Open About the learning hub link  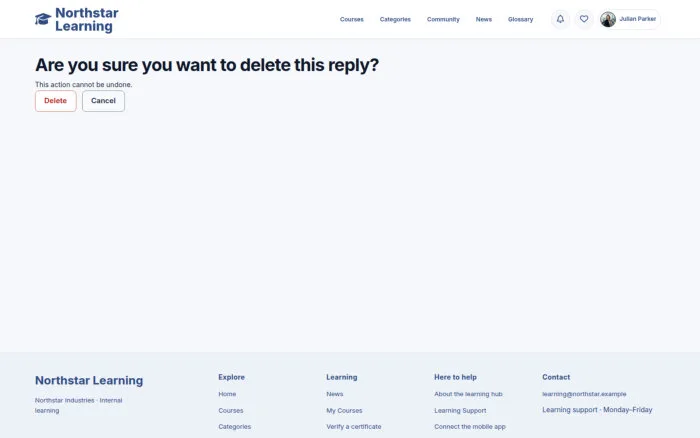point(468,394)
